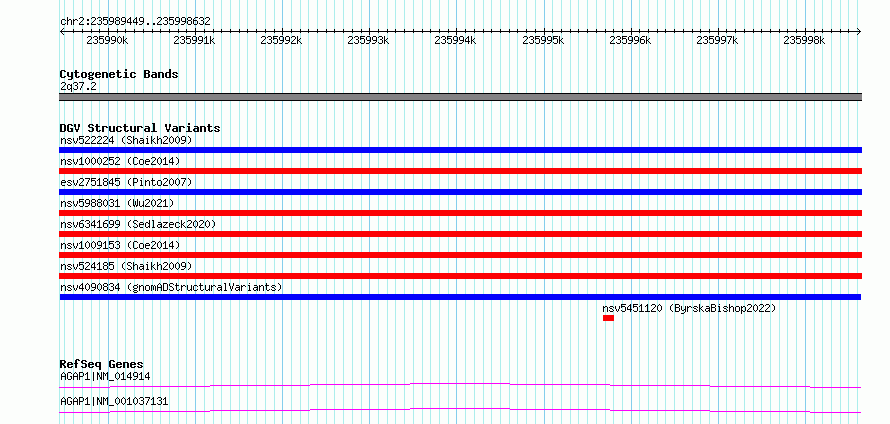Select the magenta track line of AGAP1|NM_014914
This screenshot has height=424, width=890.
click(x=460, y=385)
